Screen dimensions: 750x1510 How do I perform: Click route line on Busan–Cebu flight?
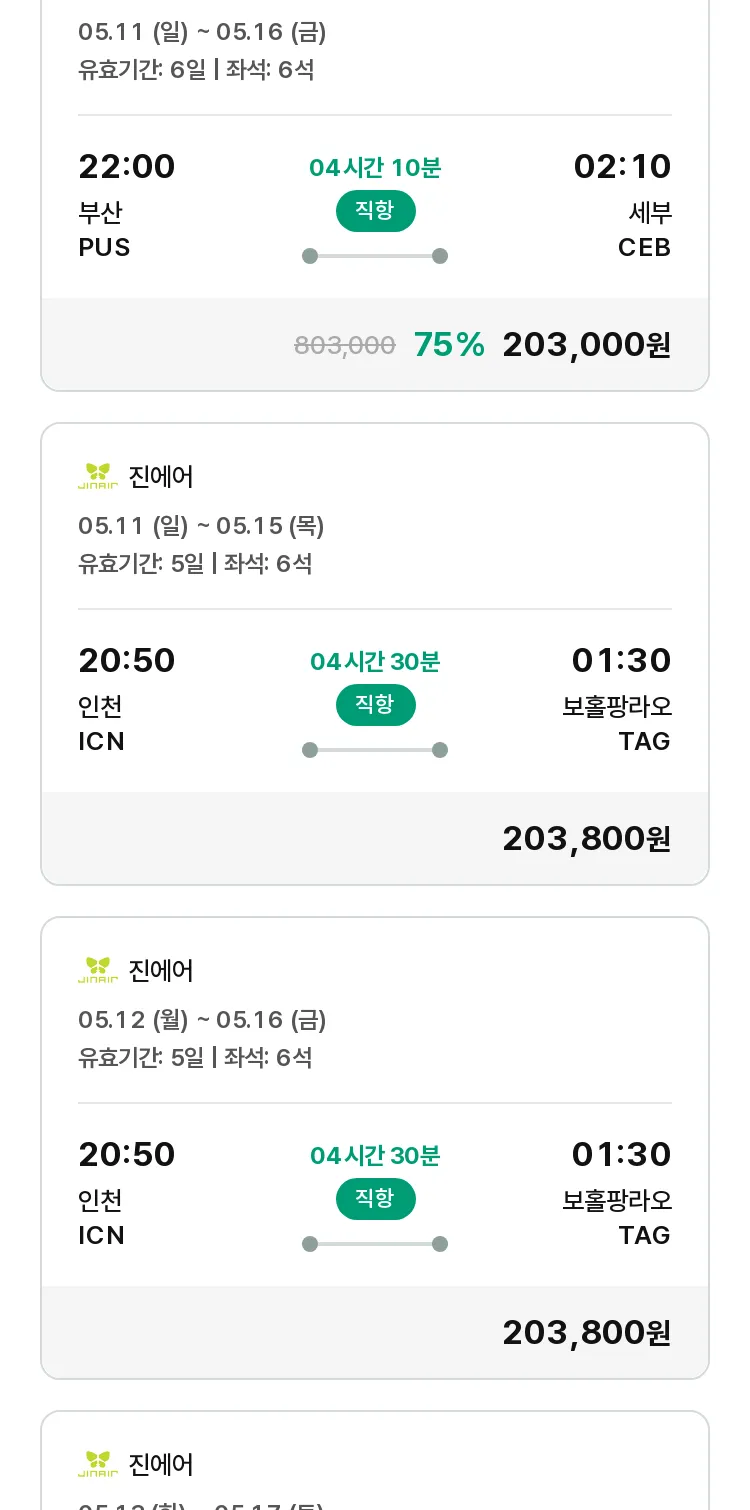pyautogui.click(x=375, y=256)
